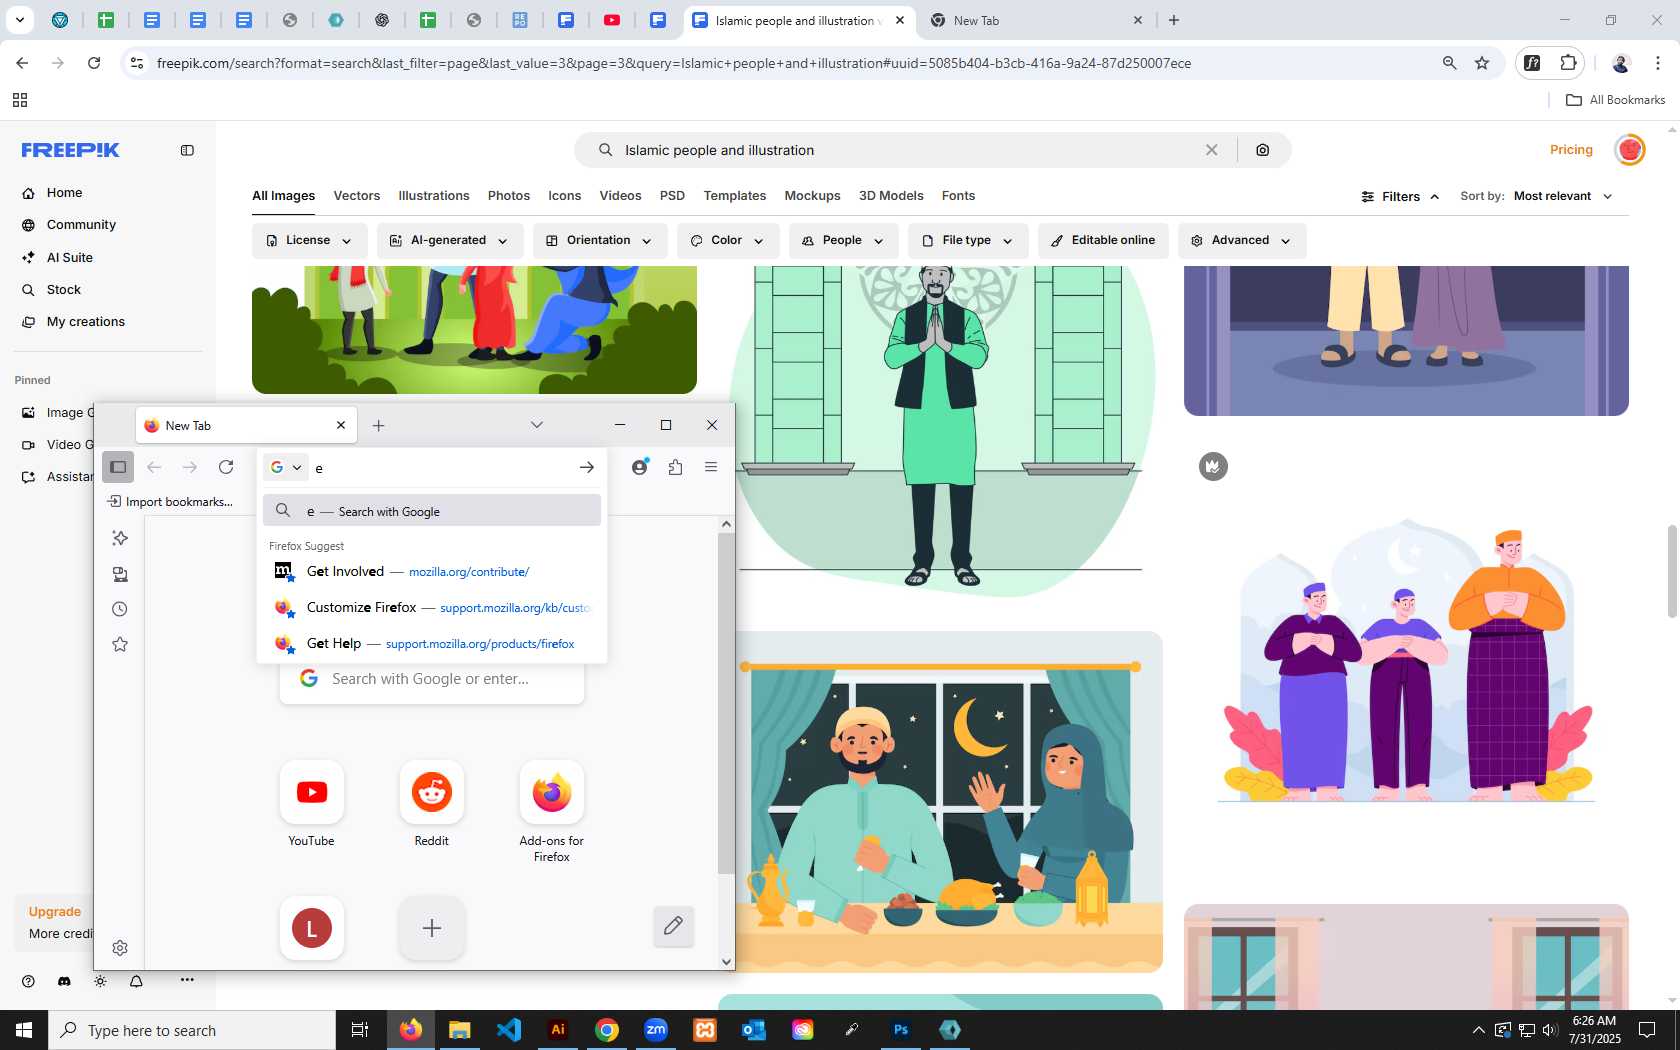Viewport: 1680px width, 1050px height.
Task: Open Community in the Freepik sidebar
Action: click(x=81, y=225)
